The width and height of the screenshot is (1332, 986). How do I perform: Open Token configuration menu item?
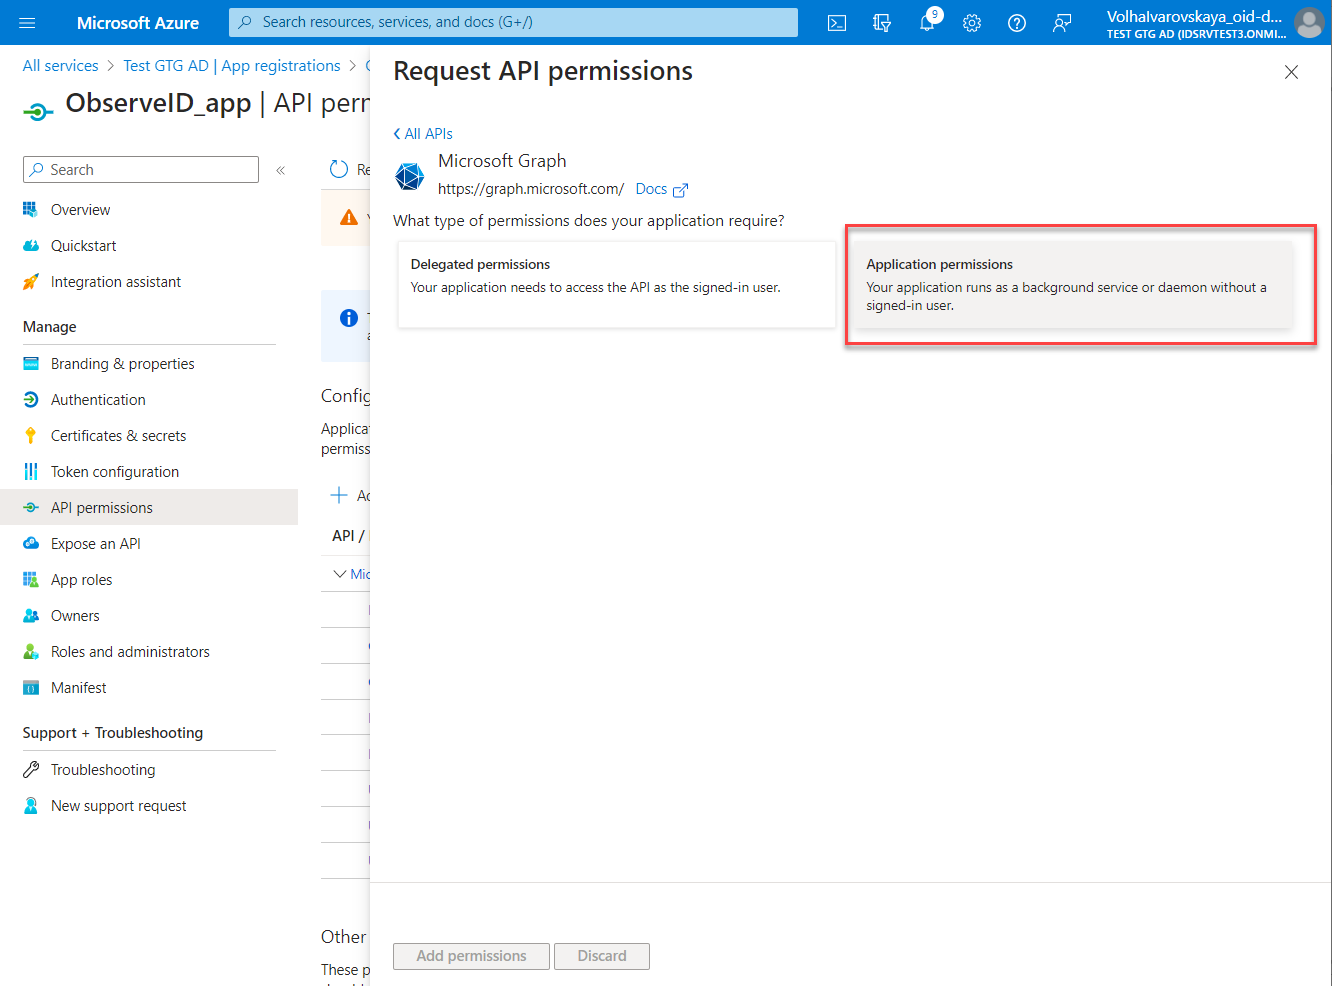coord(115,472)
